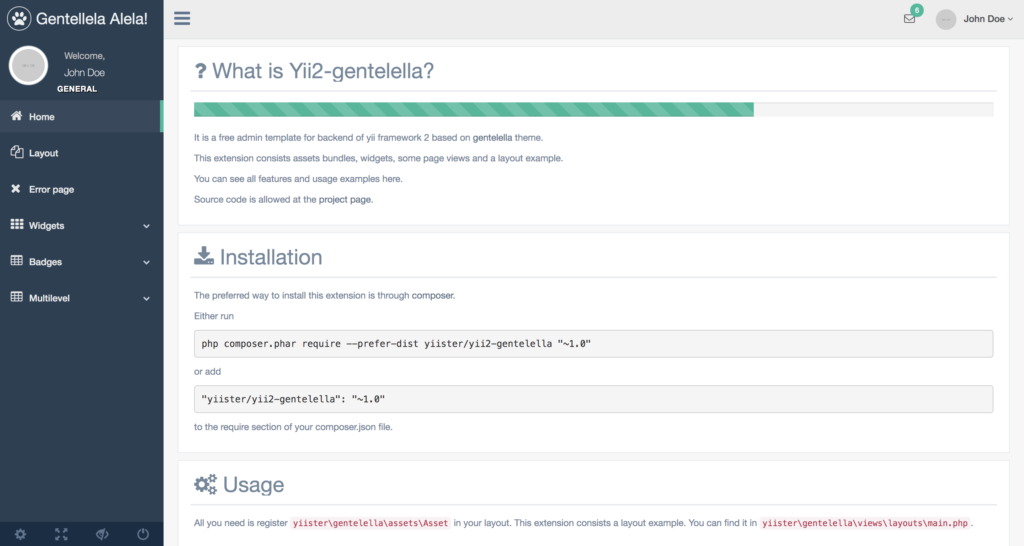Toggle the sidebar with the hamburger icon
The width and height of the screenshot is (1024, 546).
tap(182, 18)
